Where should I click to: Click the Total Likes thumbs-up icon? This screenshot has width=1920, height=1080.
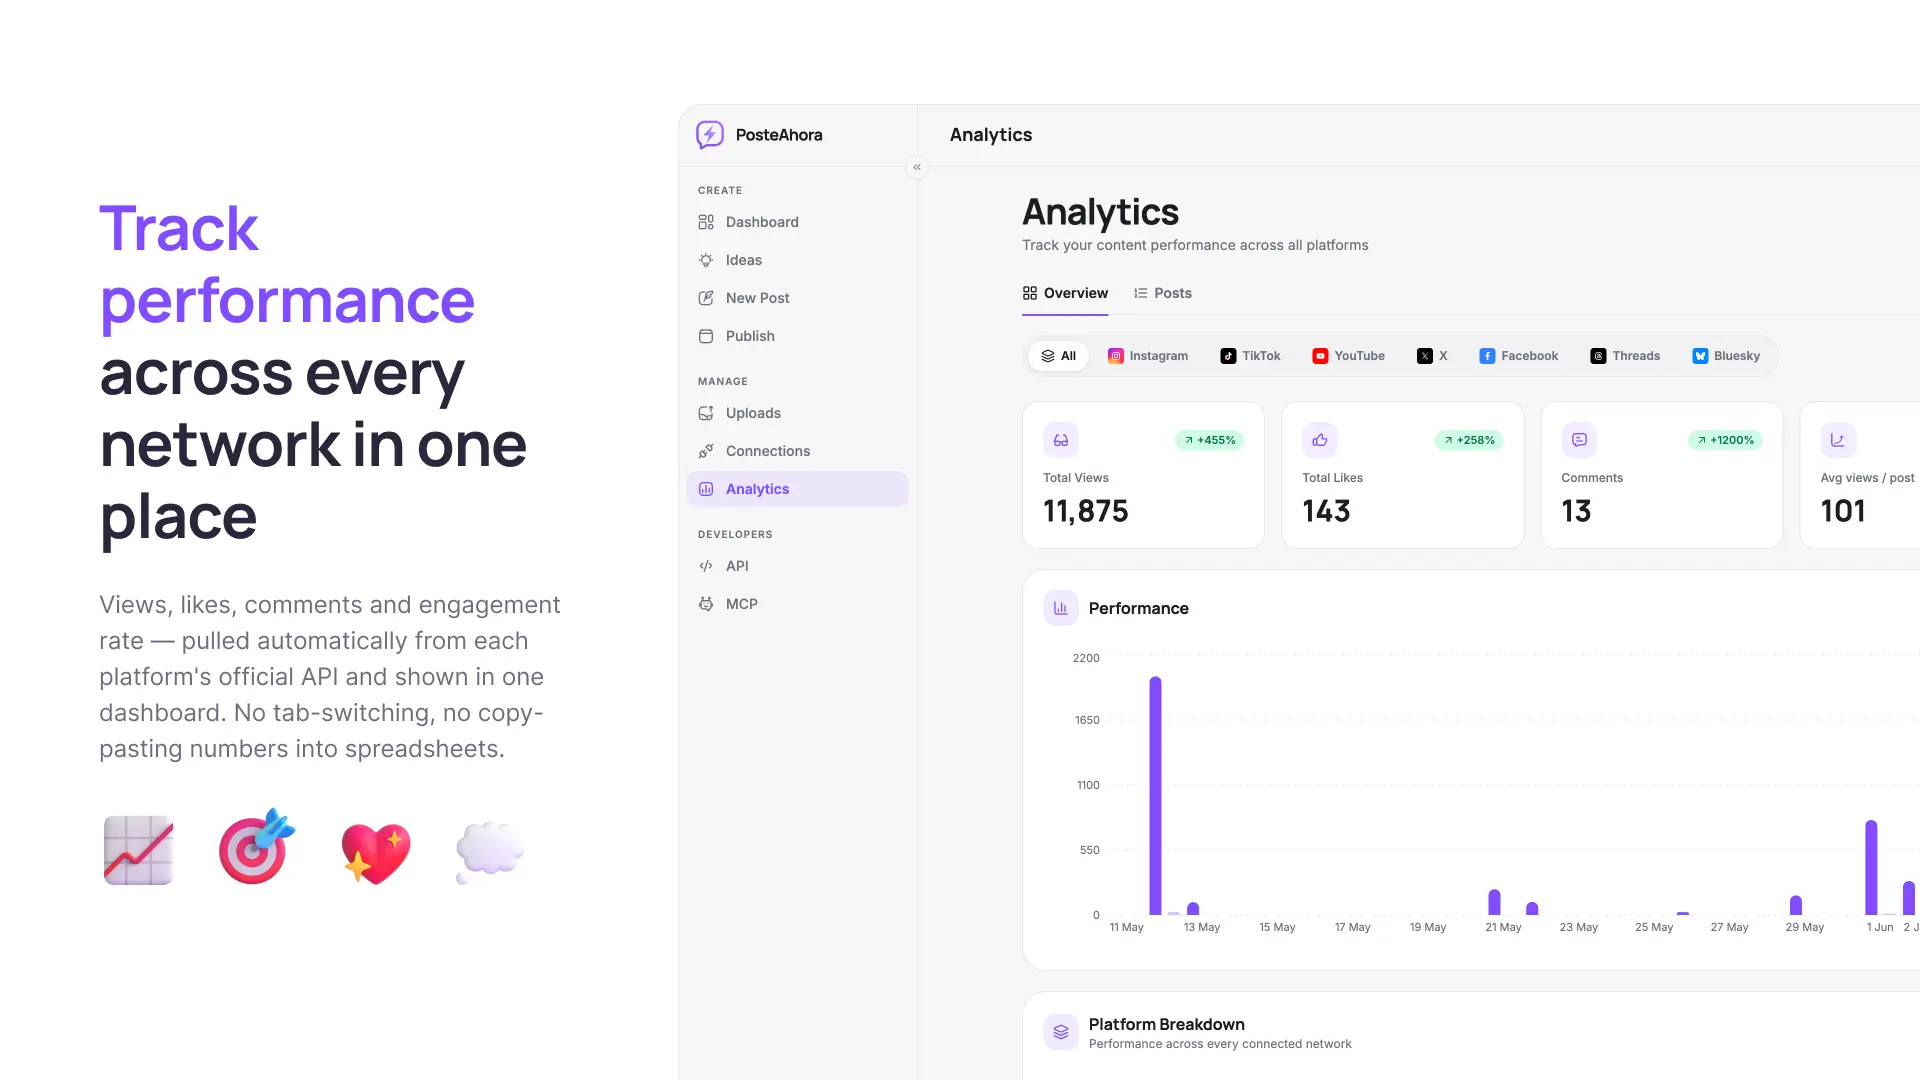tap(1320, 440)
